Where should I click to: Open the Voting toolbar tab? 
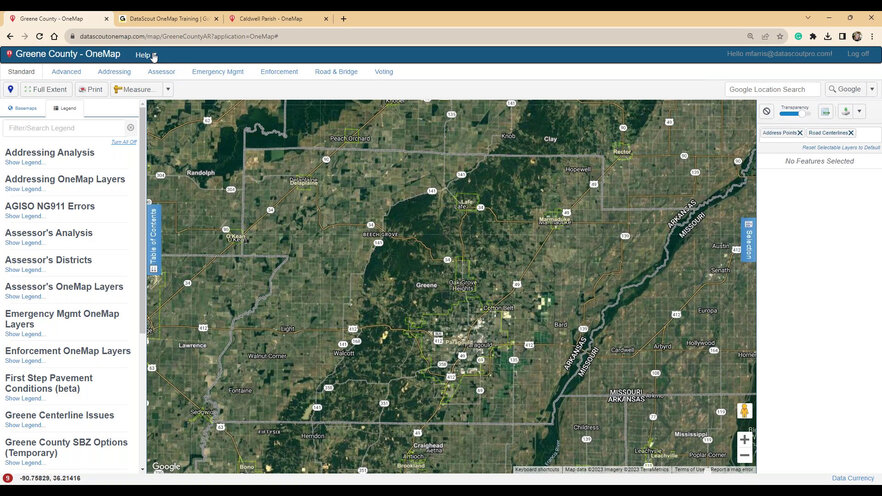point(384,72)
